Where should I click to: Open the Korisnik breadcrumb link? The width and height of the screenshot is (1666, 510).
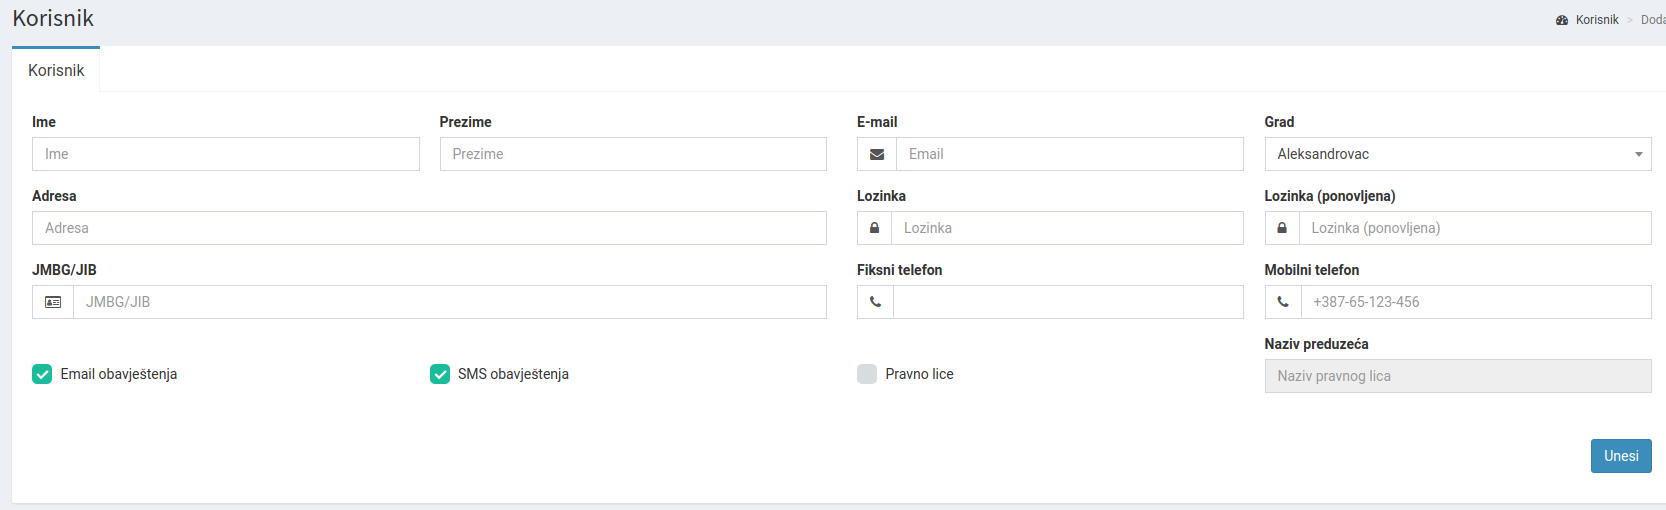tap(1597, 20)
